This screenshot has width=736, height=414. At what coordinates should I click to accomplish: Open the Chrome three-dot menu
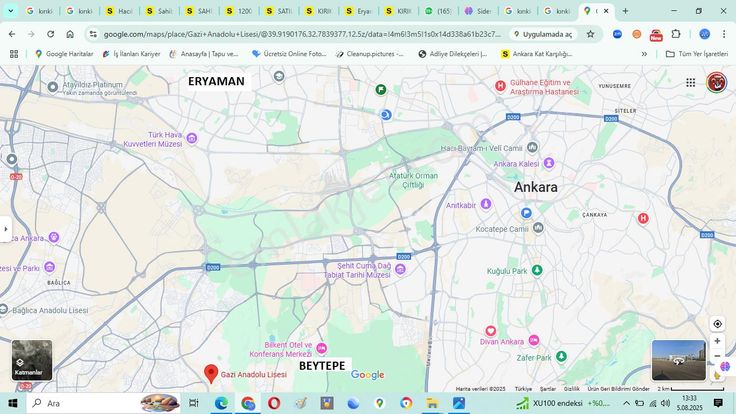click(x=724, y=34)
